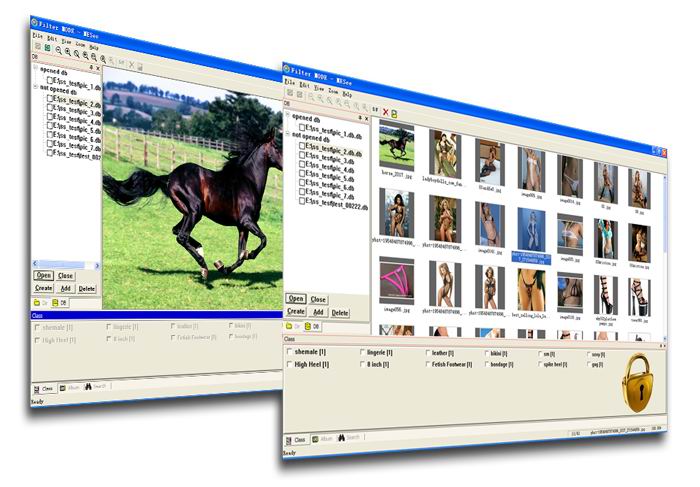Collapse the 'opened db' node in right window
This screenshot has width=700, height=487.
pos(288,115)
